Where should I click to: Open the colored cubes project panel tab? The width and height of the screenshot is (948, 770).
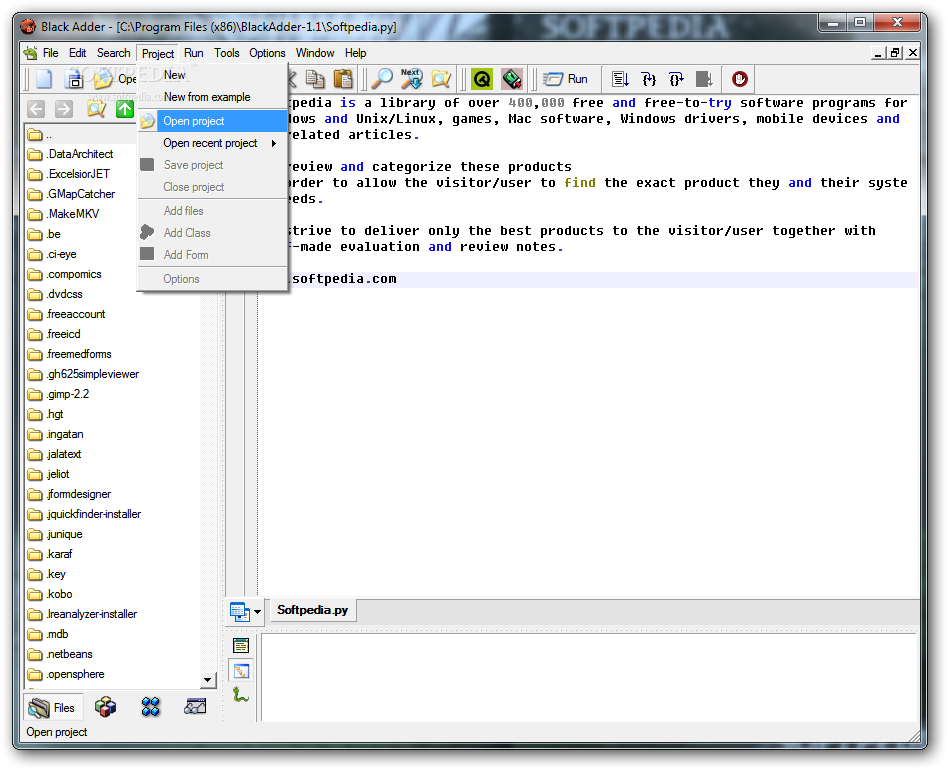click(x=105, y=707)
